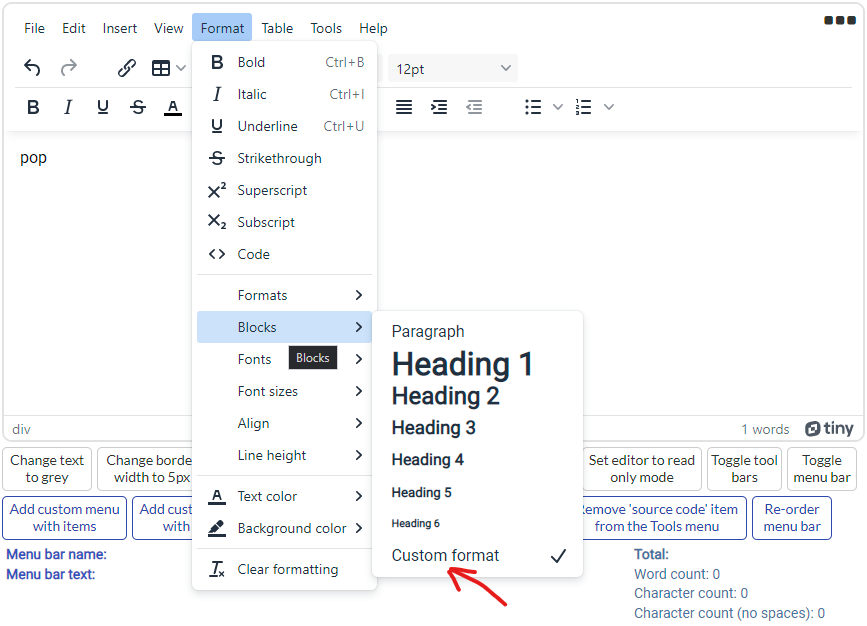Click the Toggle menu bar button
The width and height of the screenshot is (867, 626).
click(822, 469)
